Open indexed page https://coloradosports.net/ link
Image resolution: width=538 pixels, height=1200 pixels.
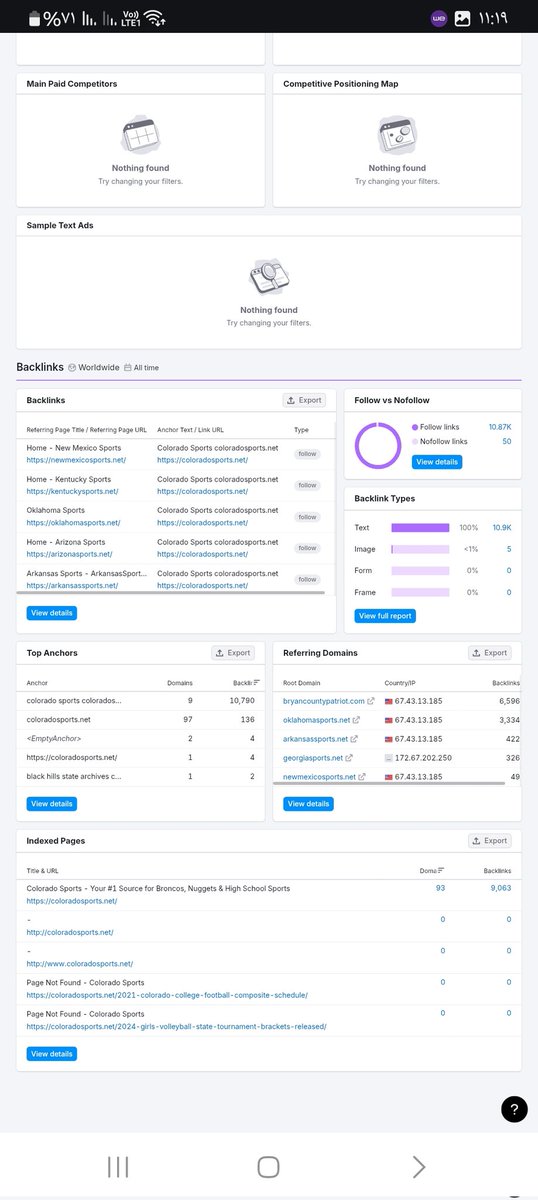click(x=72, y=901)
